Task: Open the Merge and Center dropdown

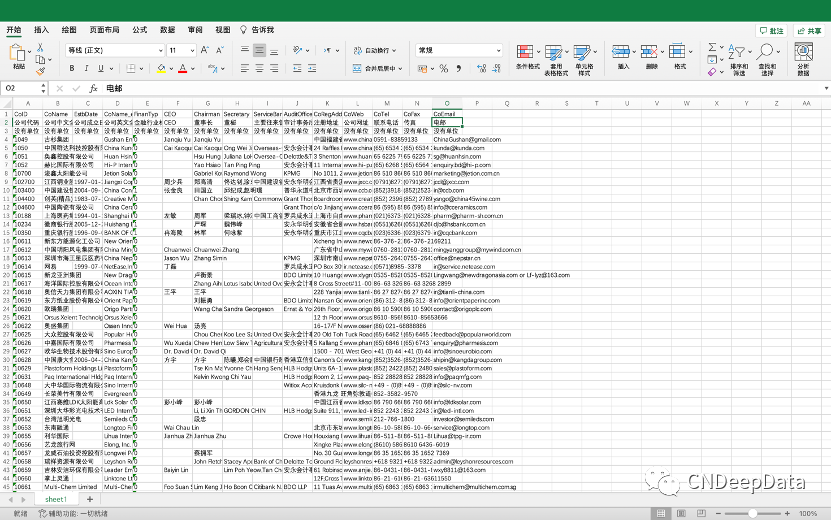Action: (x=400, y=68)
